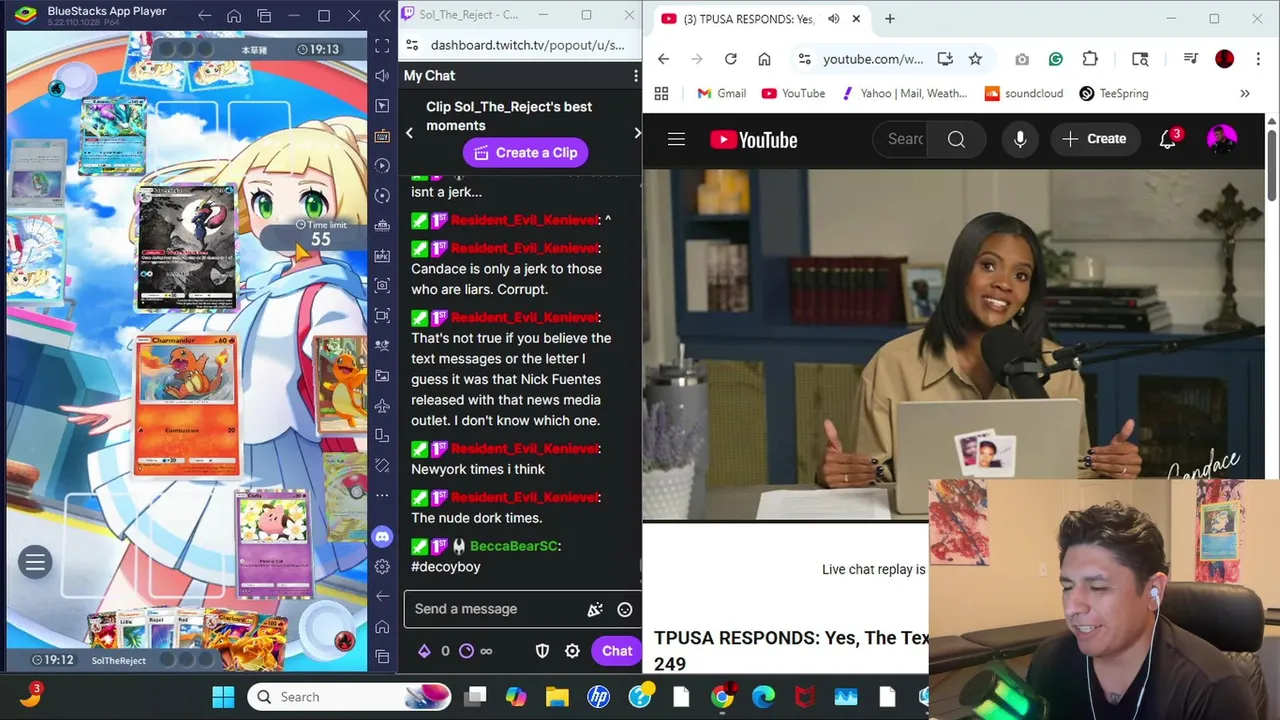Open BlueStacks recent apps icon in the sidebar
The width and height of the screenshot is (1280, 720).
tap(382, 657)
